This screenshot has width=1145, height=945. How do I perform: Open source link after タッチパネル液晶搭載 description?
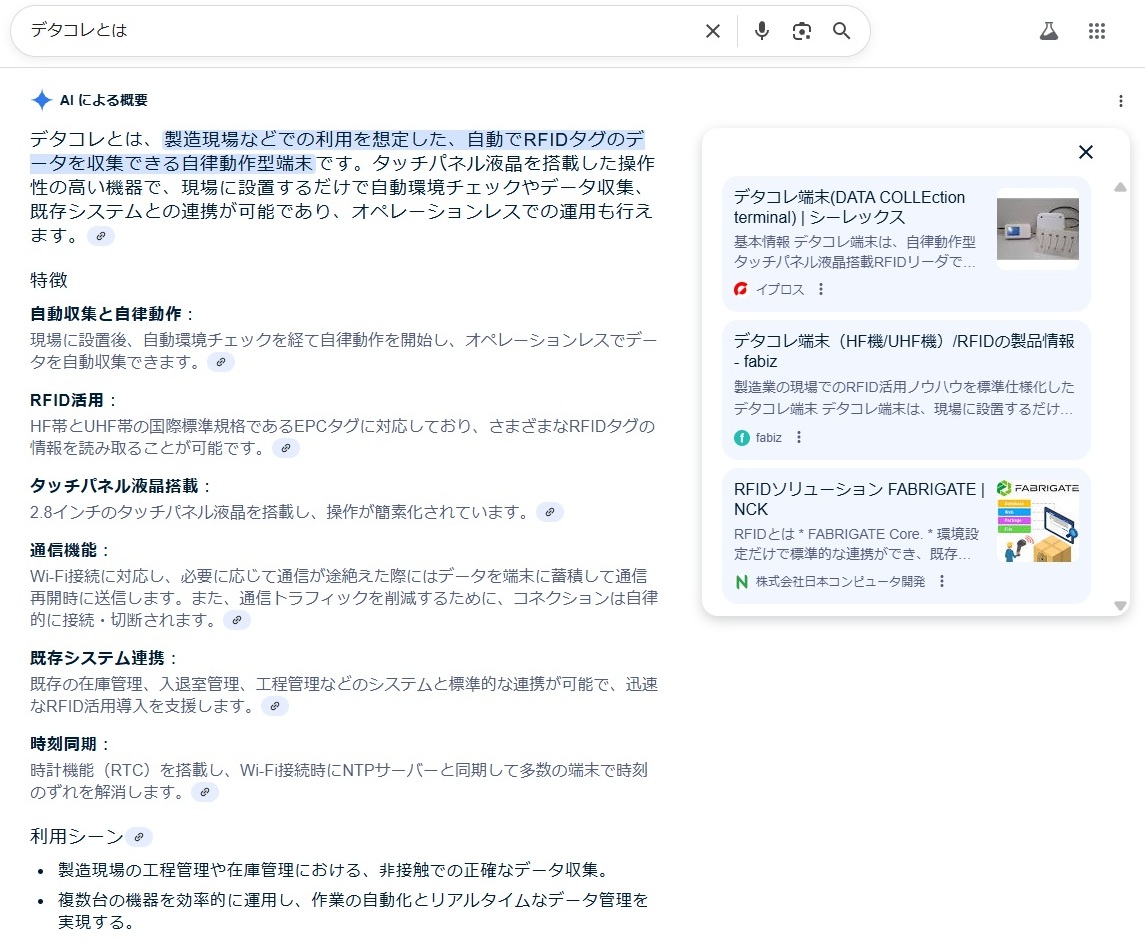pos(550,512)
